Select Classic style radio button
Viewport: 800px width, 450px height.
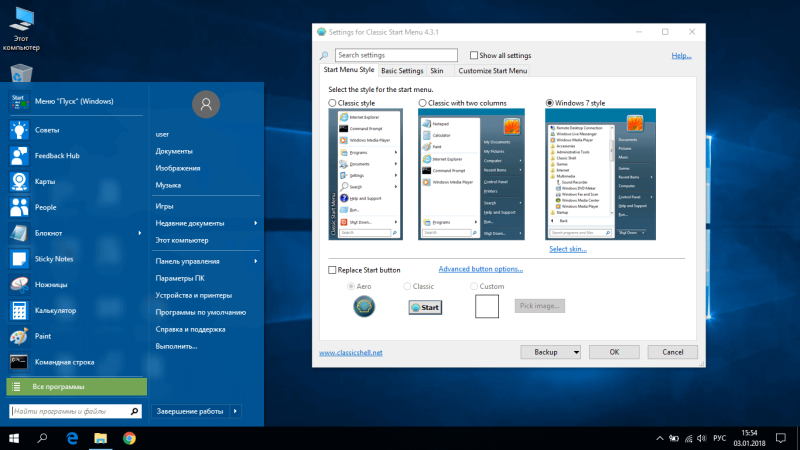(333, 103)
